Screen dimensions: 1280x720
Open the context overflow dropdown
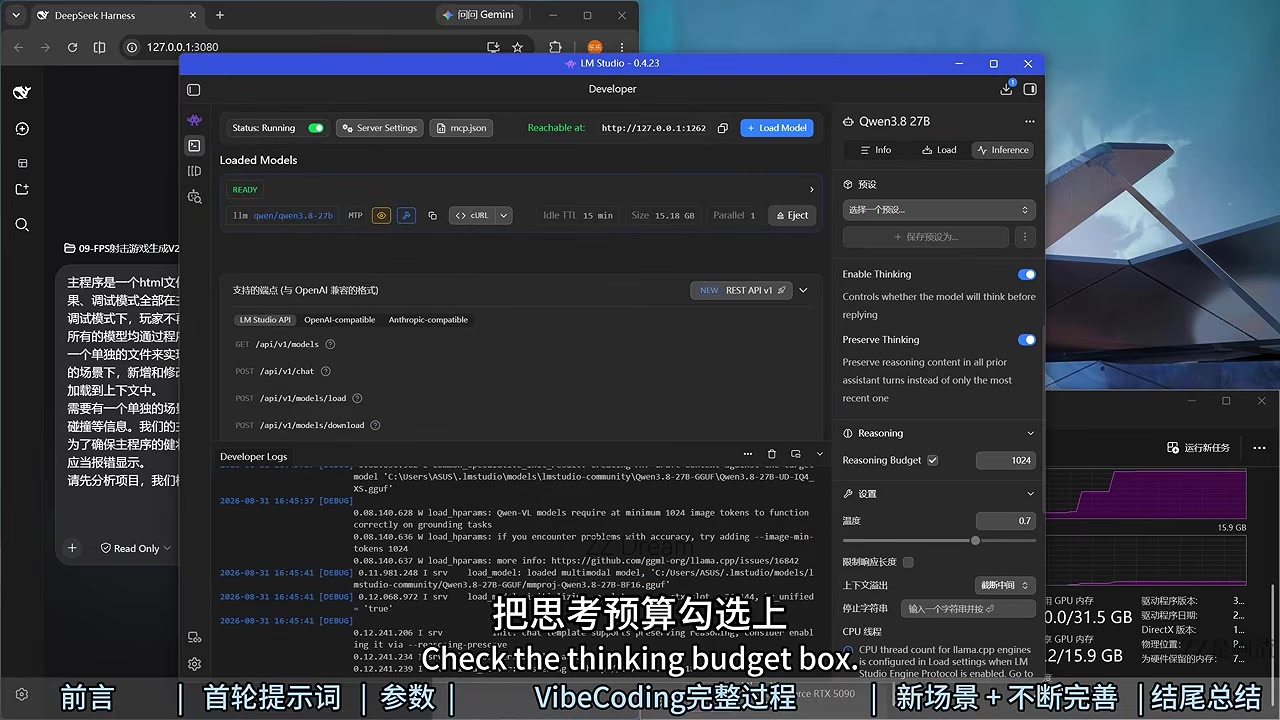click(1005, 585)
